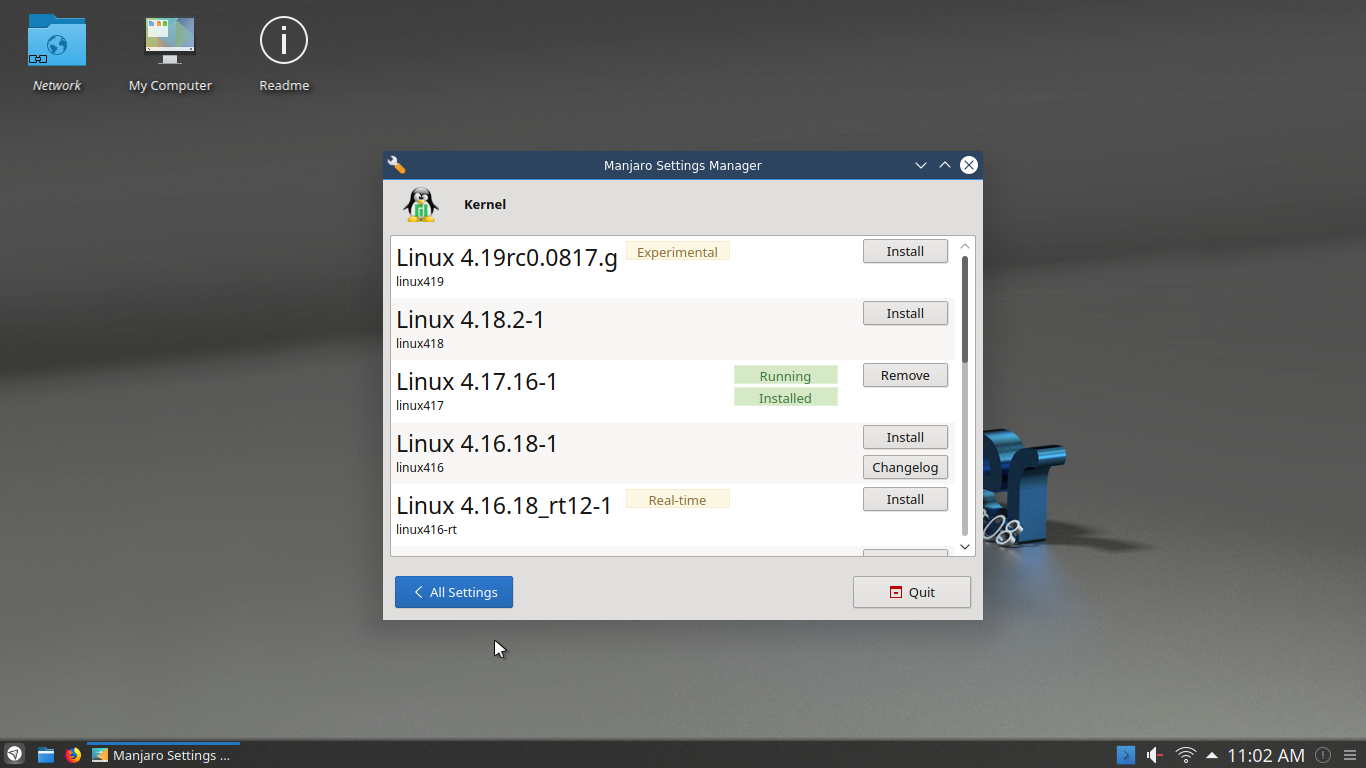Open the application launcher in the taskbar
Screen dimensions: 1366x768
15,755
